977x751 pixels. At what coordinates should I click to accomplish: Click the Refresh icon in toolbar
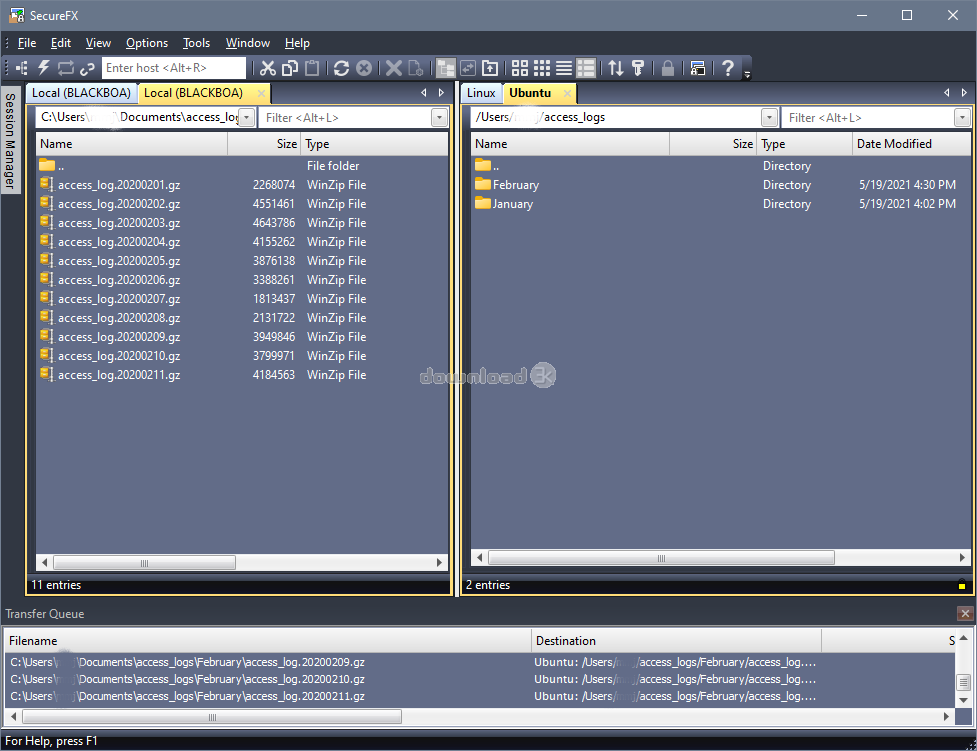point(341,68)
